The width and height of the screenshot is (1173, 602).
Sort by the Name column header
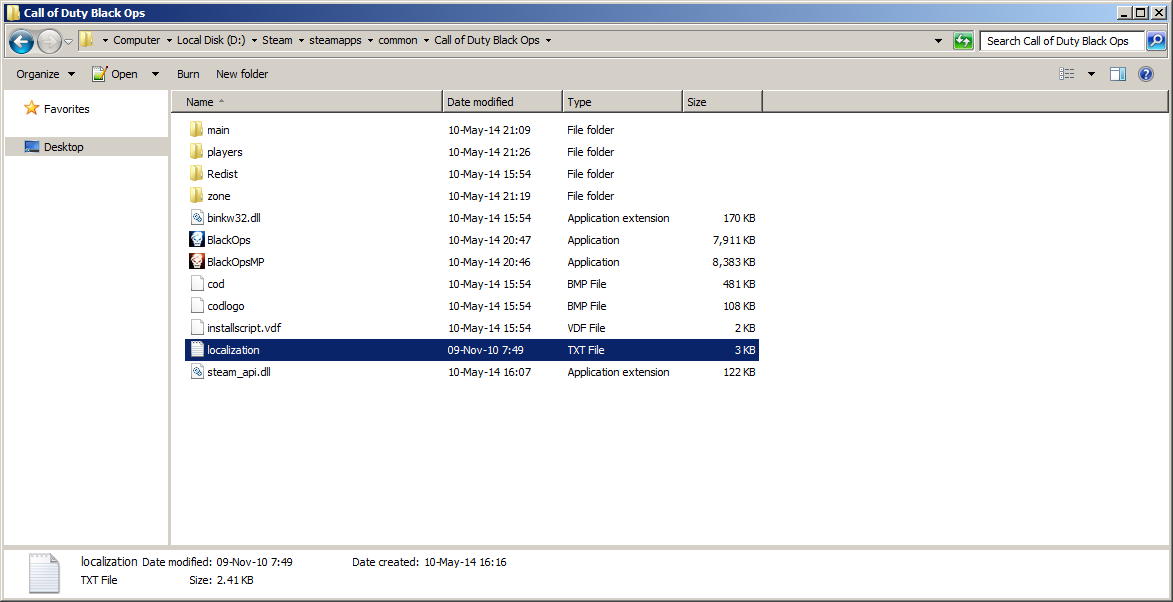307,102
